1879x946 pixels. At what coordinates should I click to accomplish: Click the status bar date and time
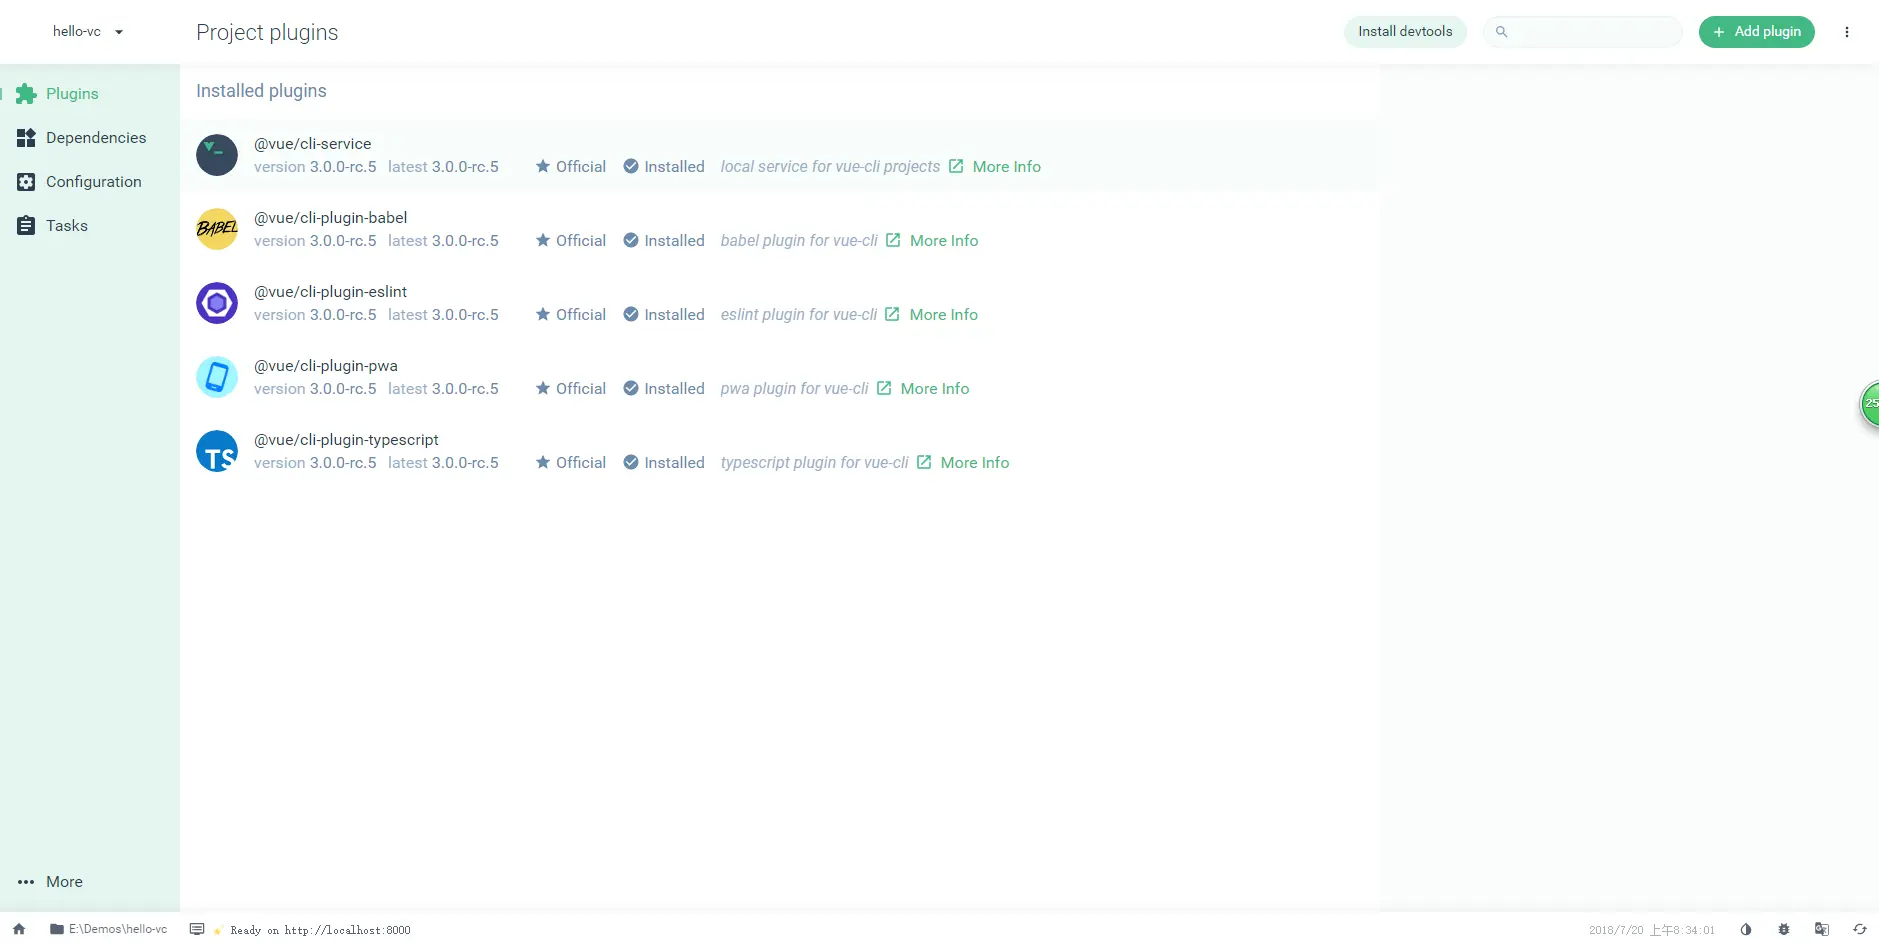[1652, 930]
